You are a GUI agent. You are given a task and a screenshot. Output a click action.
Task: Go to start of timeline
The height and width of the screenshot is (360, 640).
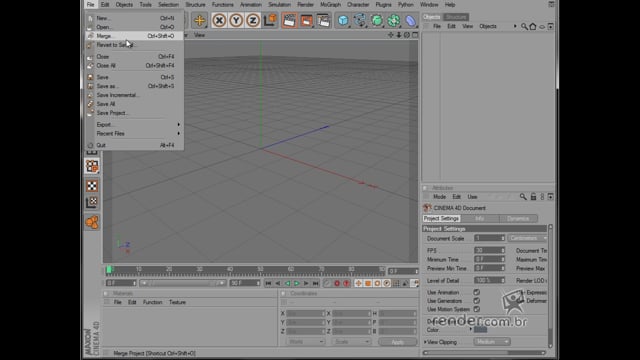(x=268, y=283)
